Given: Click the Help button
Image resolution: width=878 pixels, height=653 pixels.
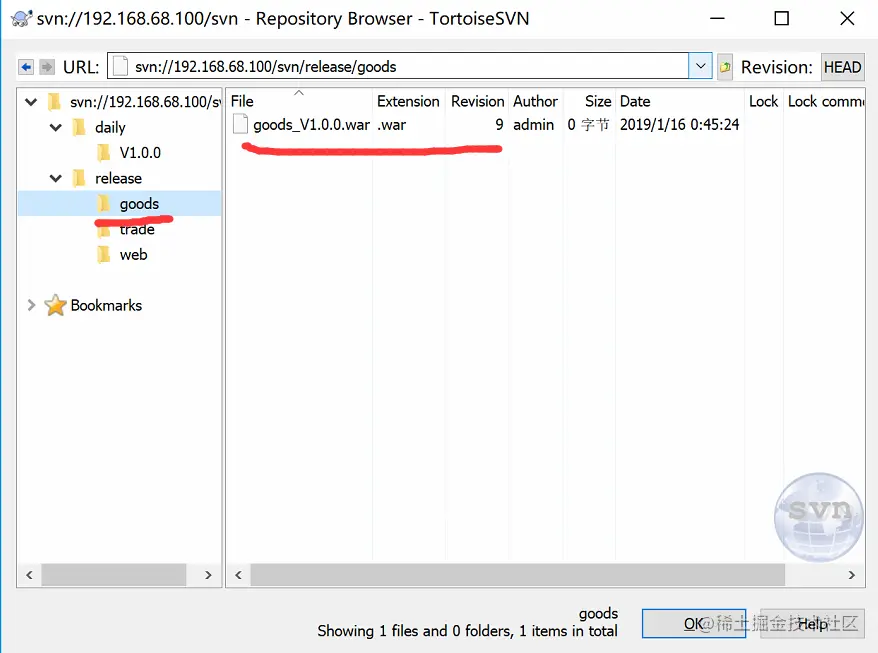Looking at the screenshot, I should click(x=812, y=623).
